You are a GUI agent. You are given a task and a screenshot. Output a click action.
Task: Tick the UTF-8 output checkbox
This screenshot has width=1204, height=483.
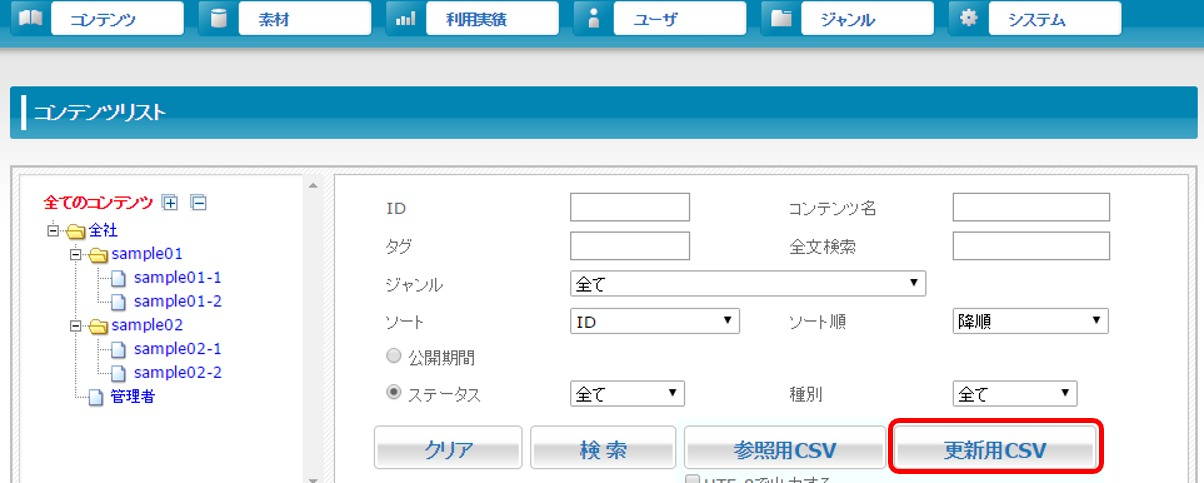[x=692, y=480]
